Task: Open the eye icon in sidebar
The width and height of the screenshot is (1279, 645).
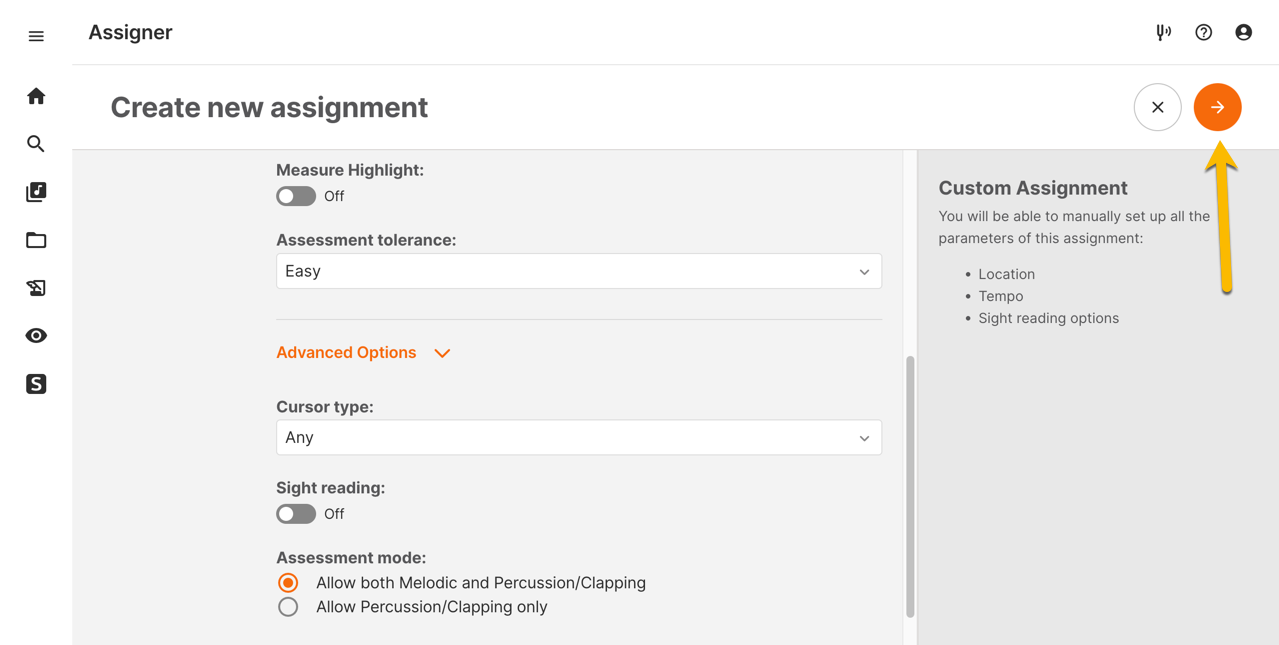Action: (x=36, y=336)
